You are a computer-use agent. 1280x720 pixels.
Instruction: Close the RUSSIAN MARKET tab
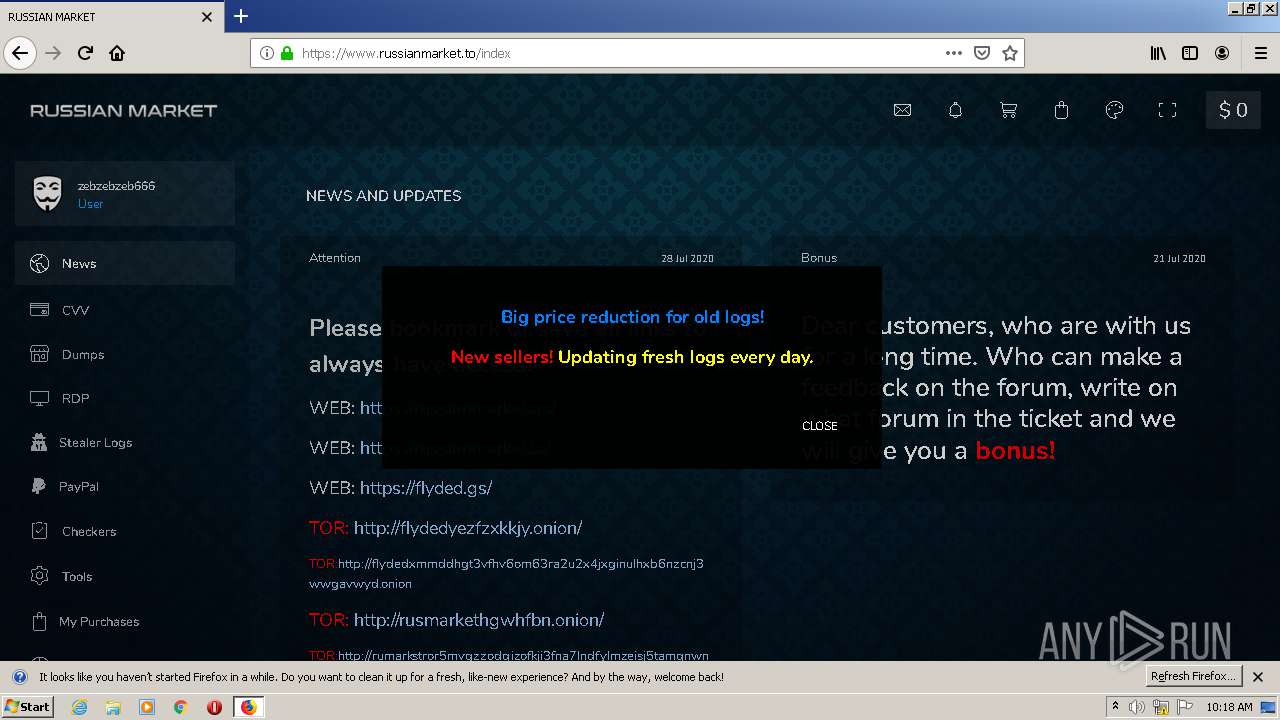[x=207, y=17]
